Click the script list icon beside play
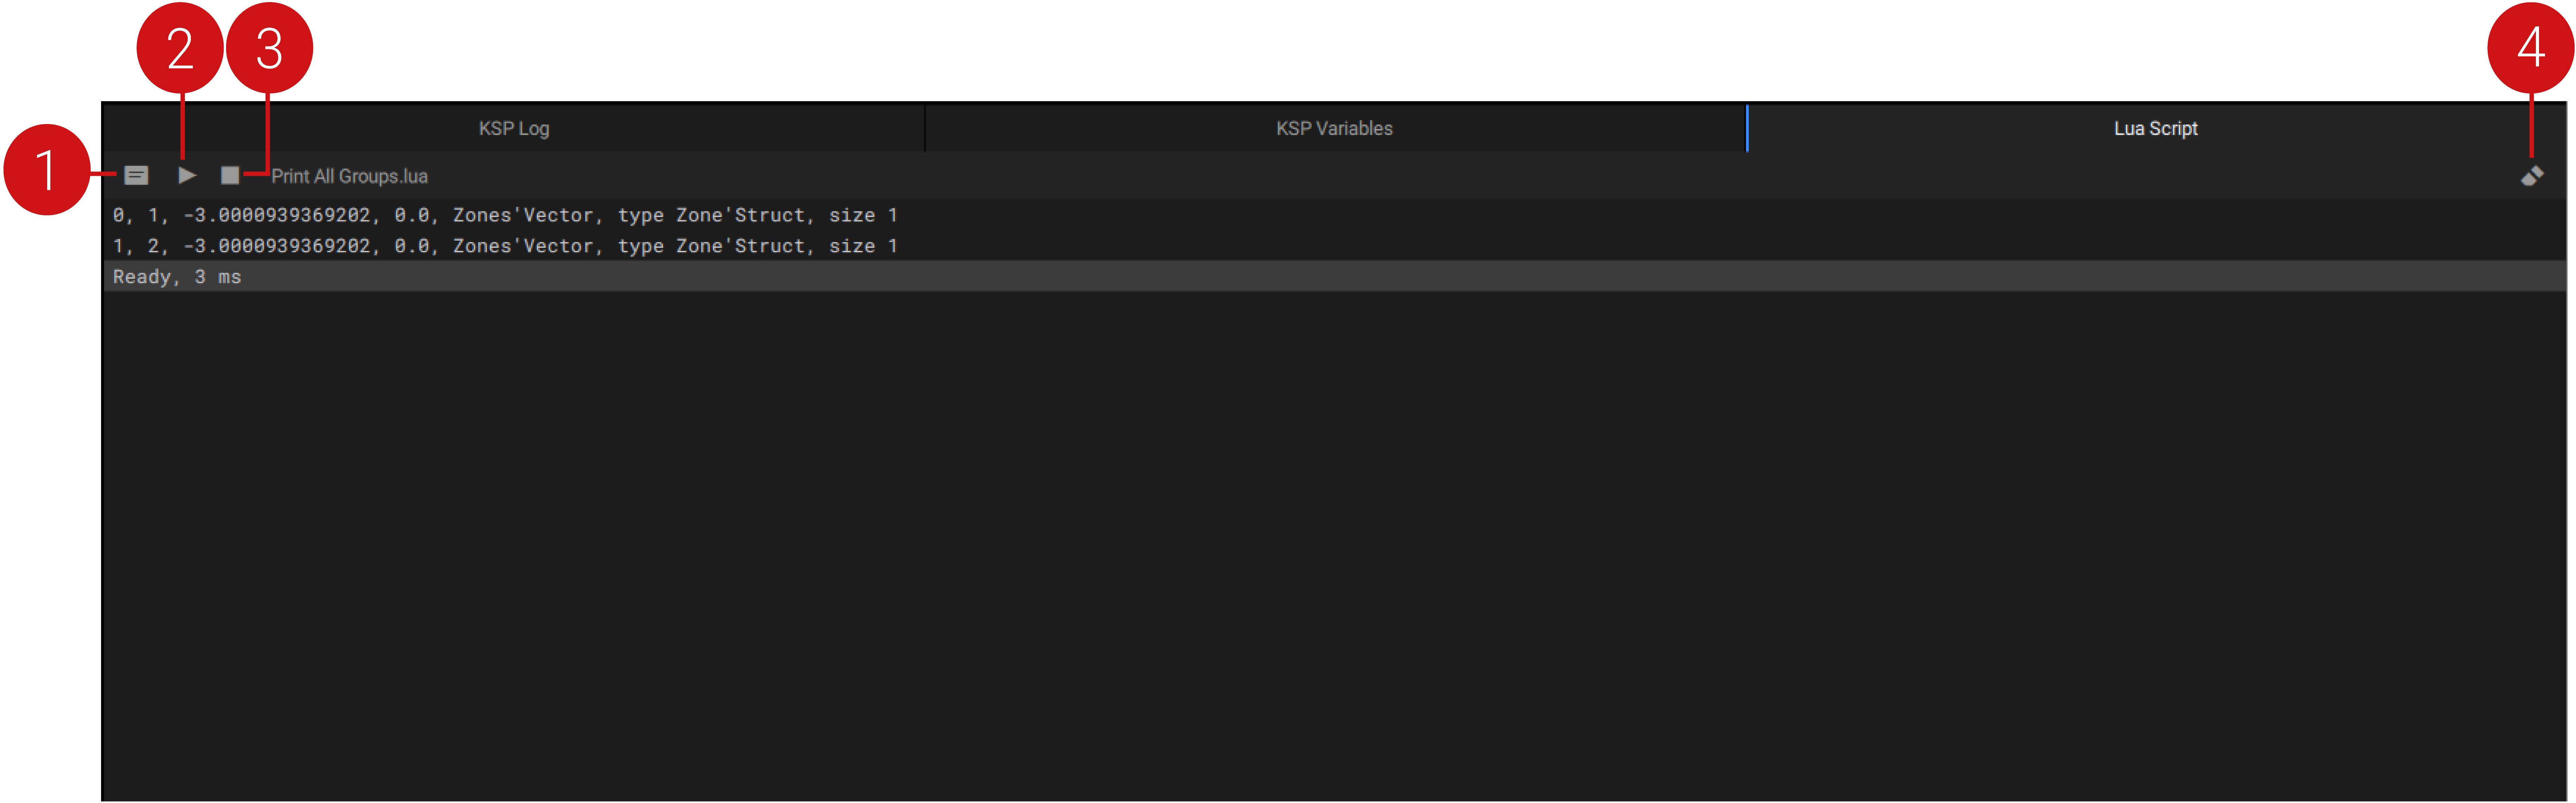 [x=136, y=176]
